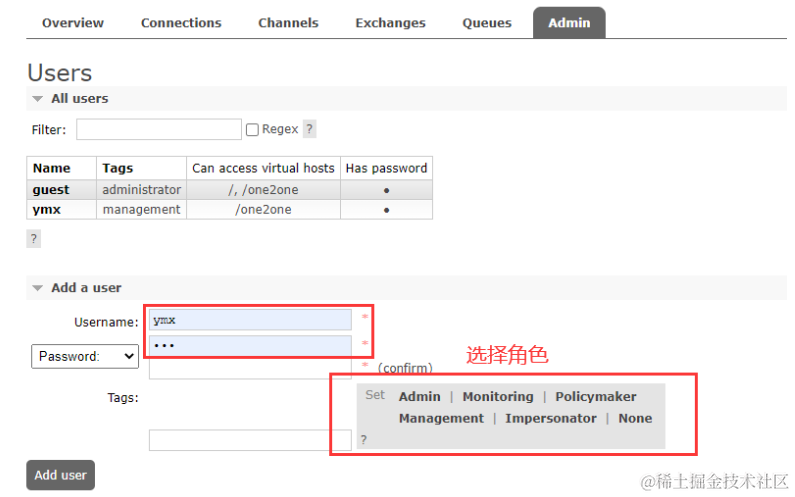Click the Username input field

coord(250,320)
